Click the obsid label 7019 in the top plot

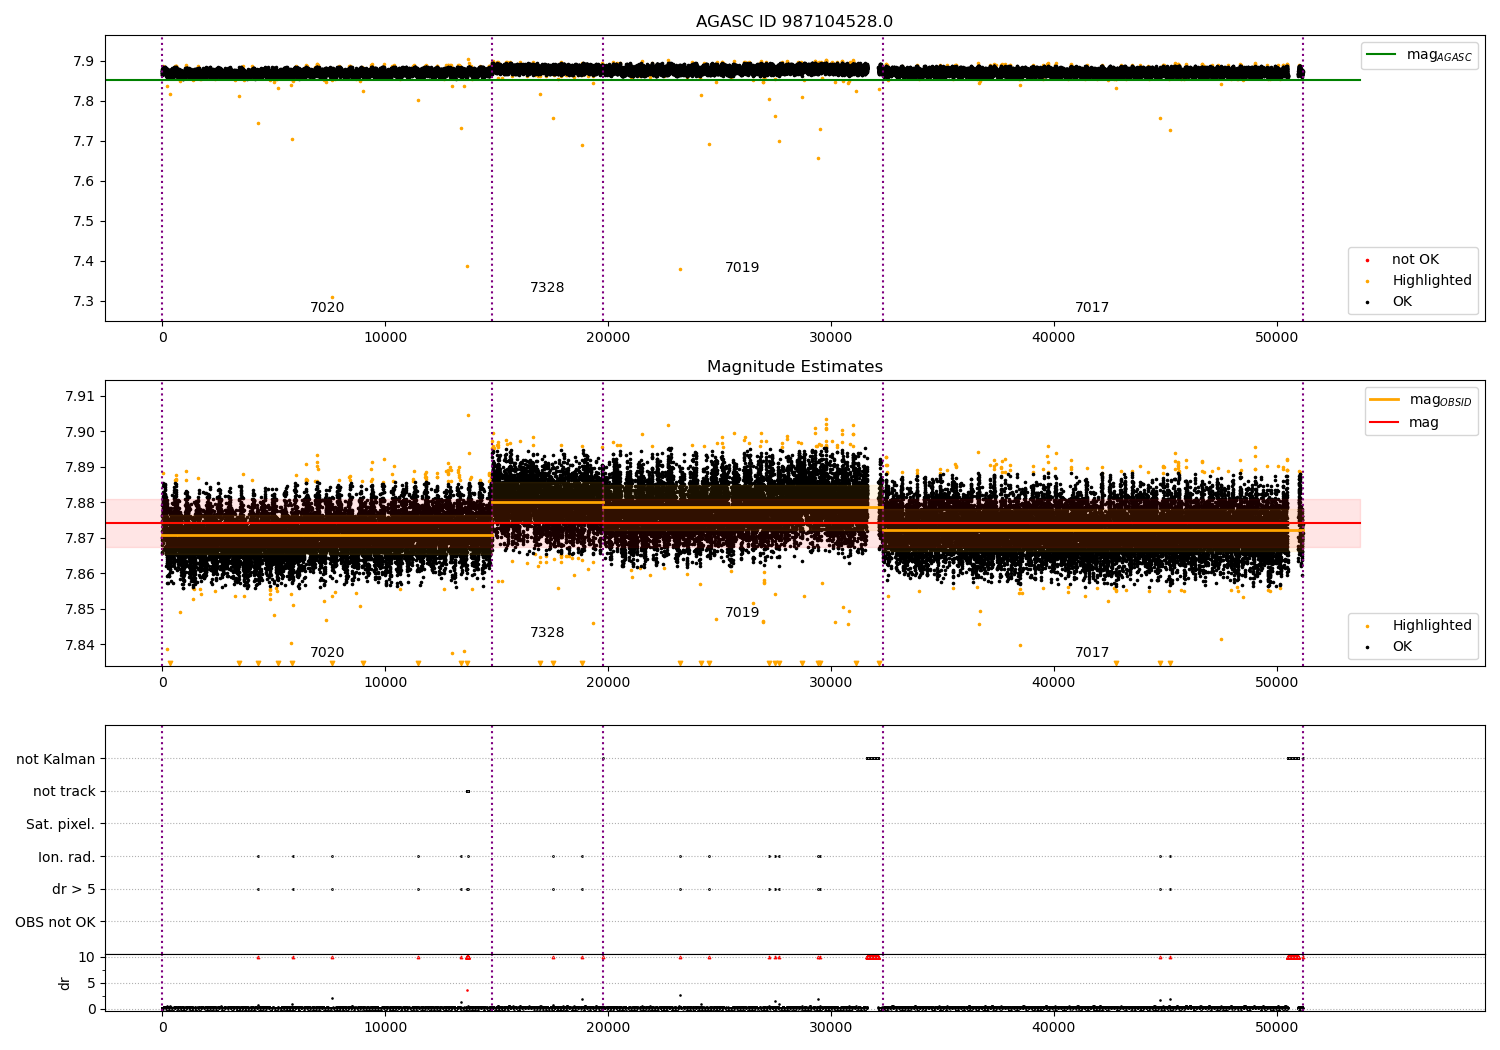(x=742, y=268)
